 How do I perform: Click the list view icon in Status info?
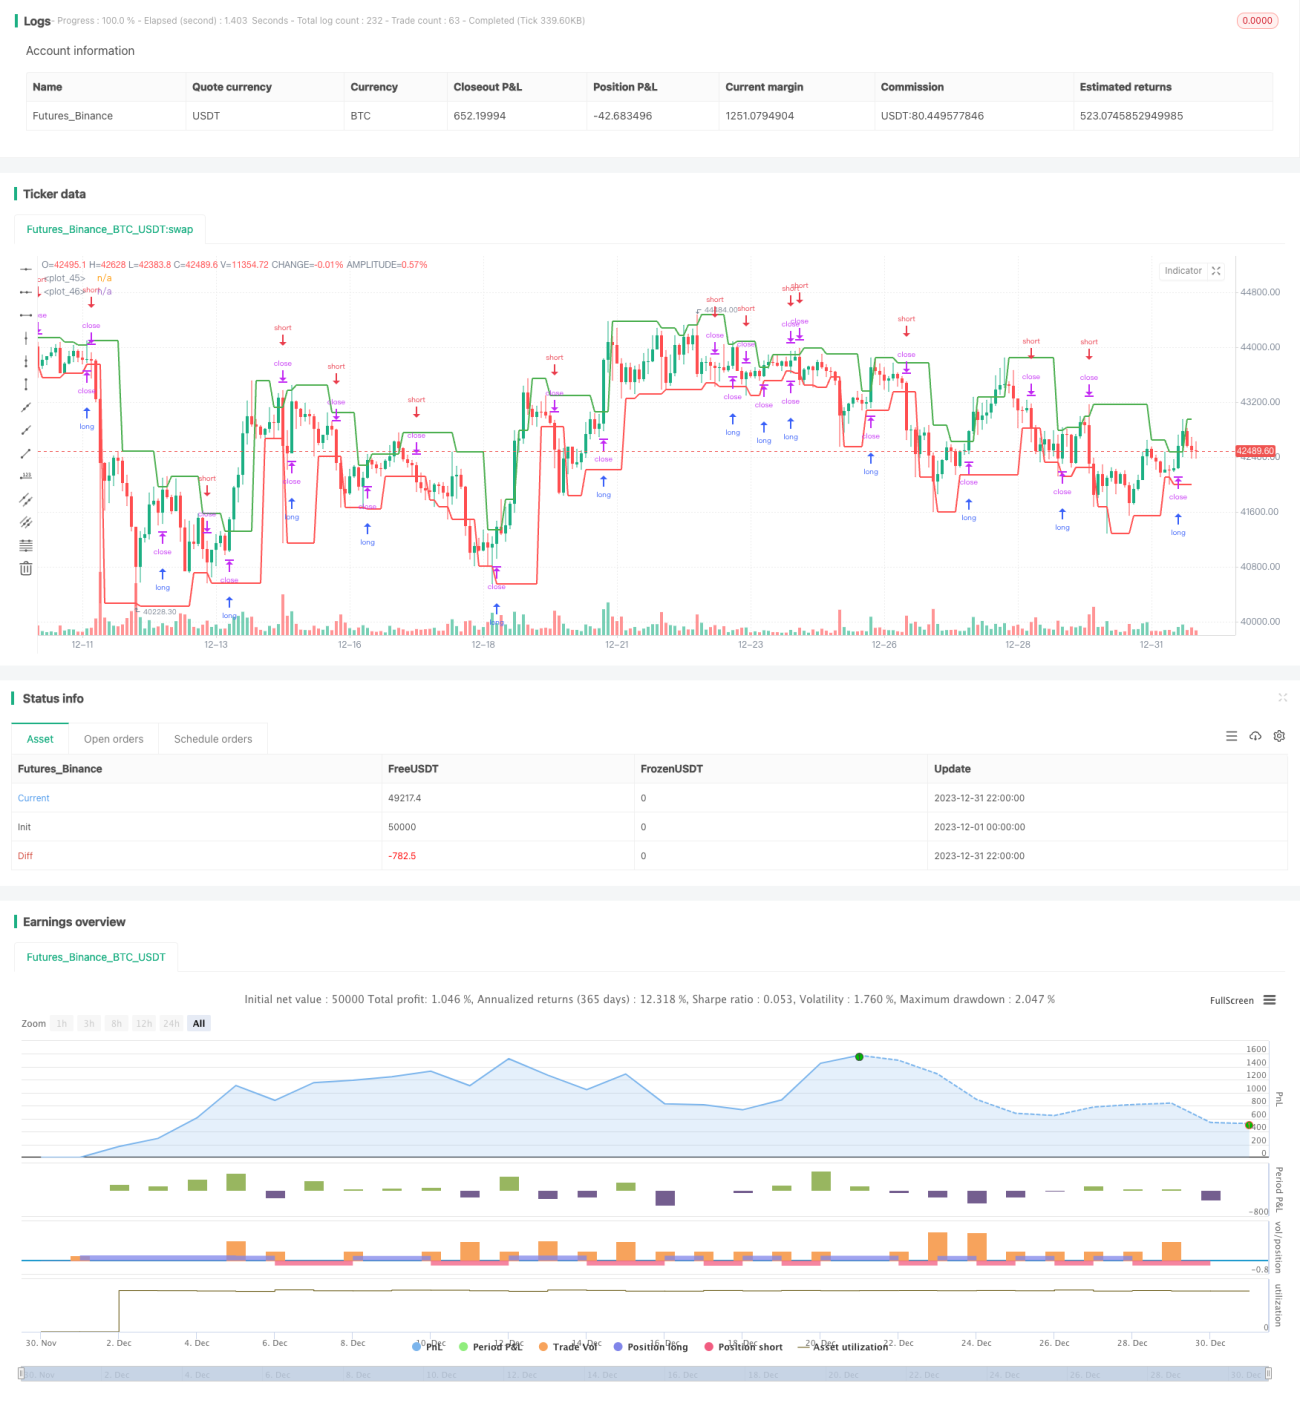click(x=1231, y=736)
